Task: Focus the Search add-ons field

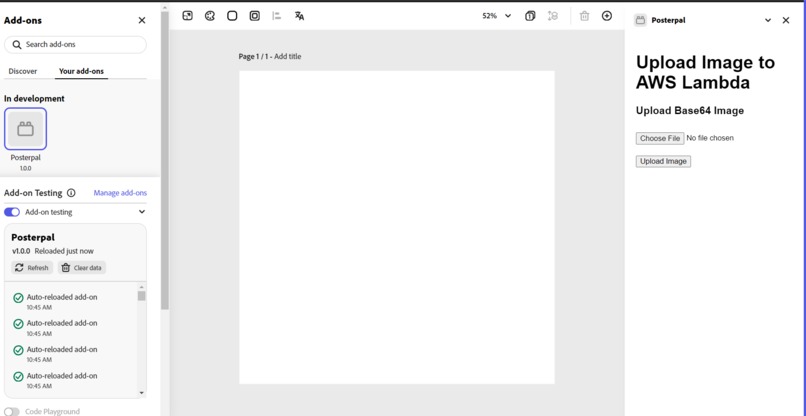Action: [x=75, y=45]
